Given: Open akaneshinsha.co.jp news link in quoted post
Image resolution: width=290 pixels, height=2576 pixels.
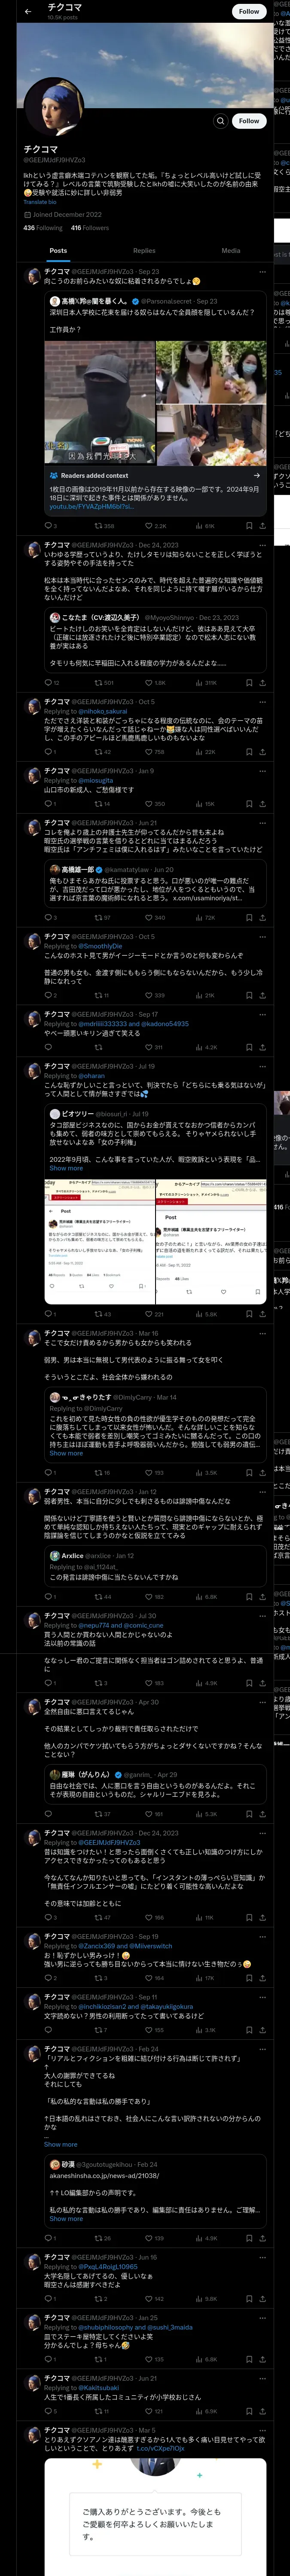Looking at the screenshot, I should pos(103,2176).
